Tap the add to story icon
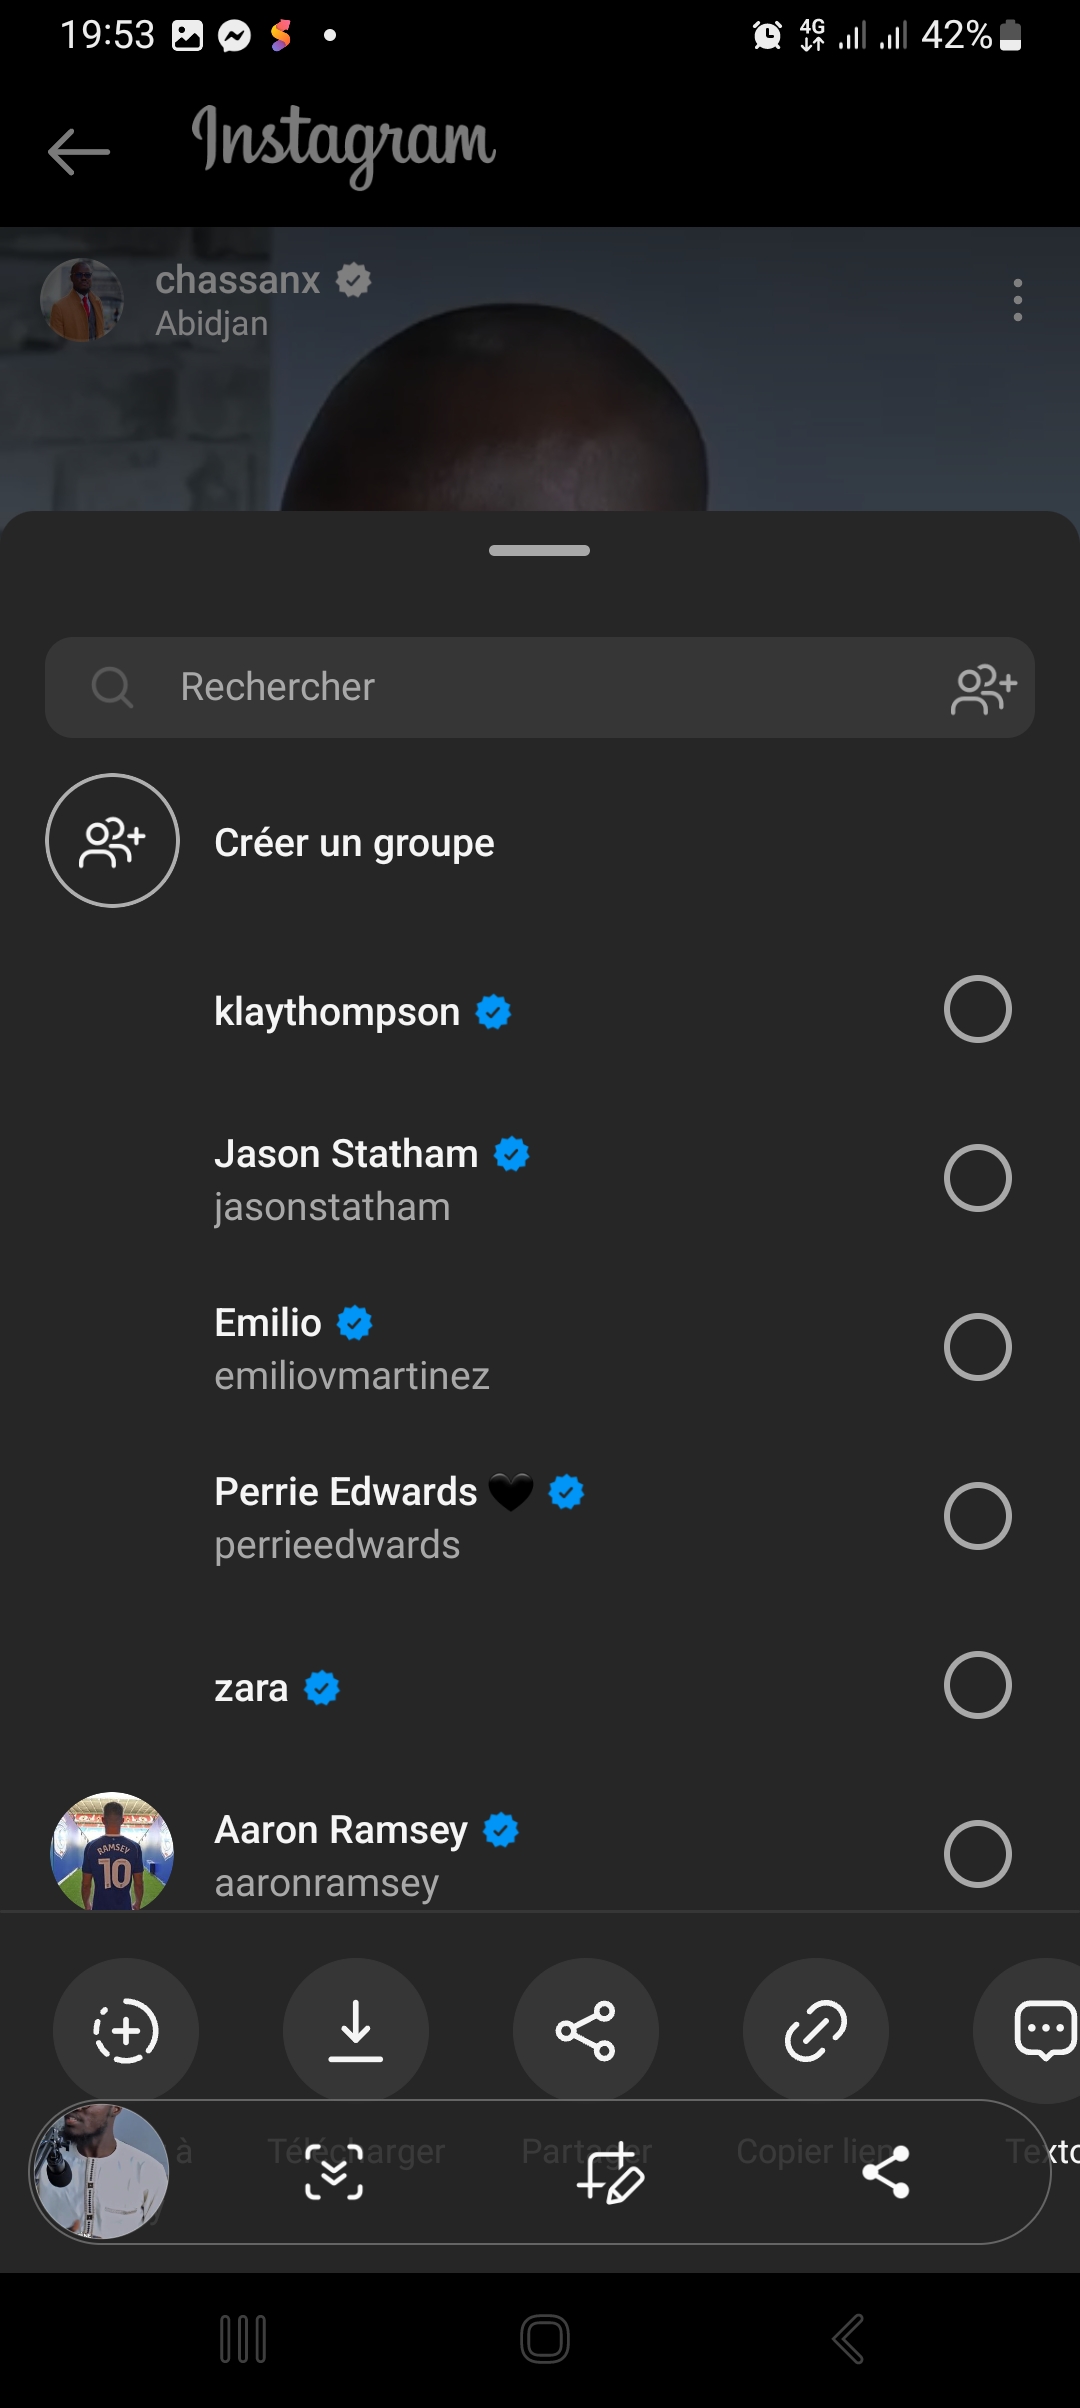Screen dimensions: 1080x2408 click(x=126, y=2030)
